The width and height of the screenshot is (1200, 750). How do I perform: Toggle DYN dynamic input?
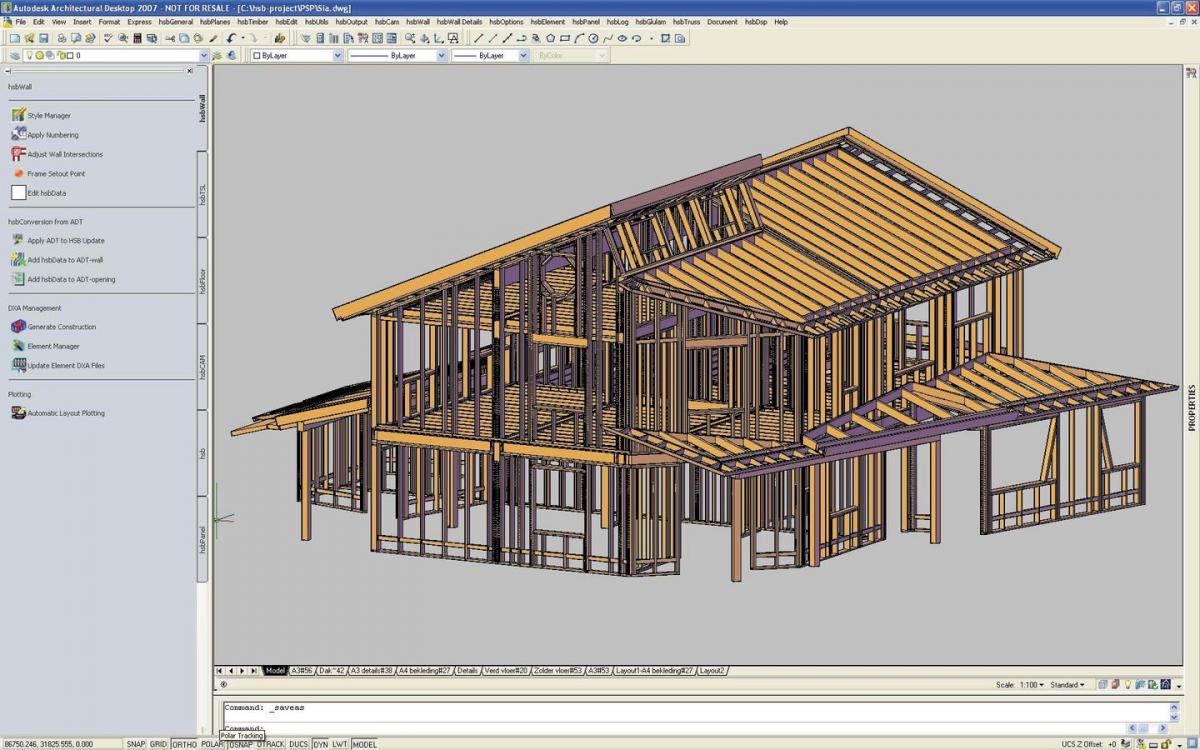(x=320, y=744)
